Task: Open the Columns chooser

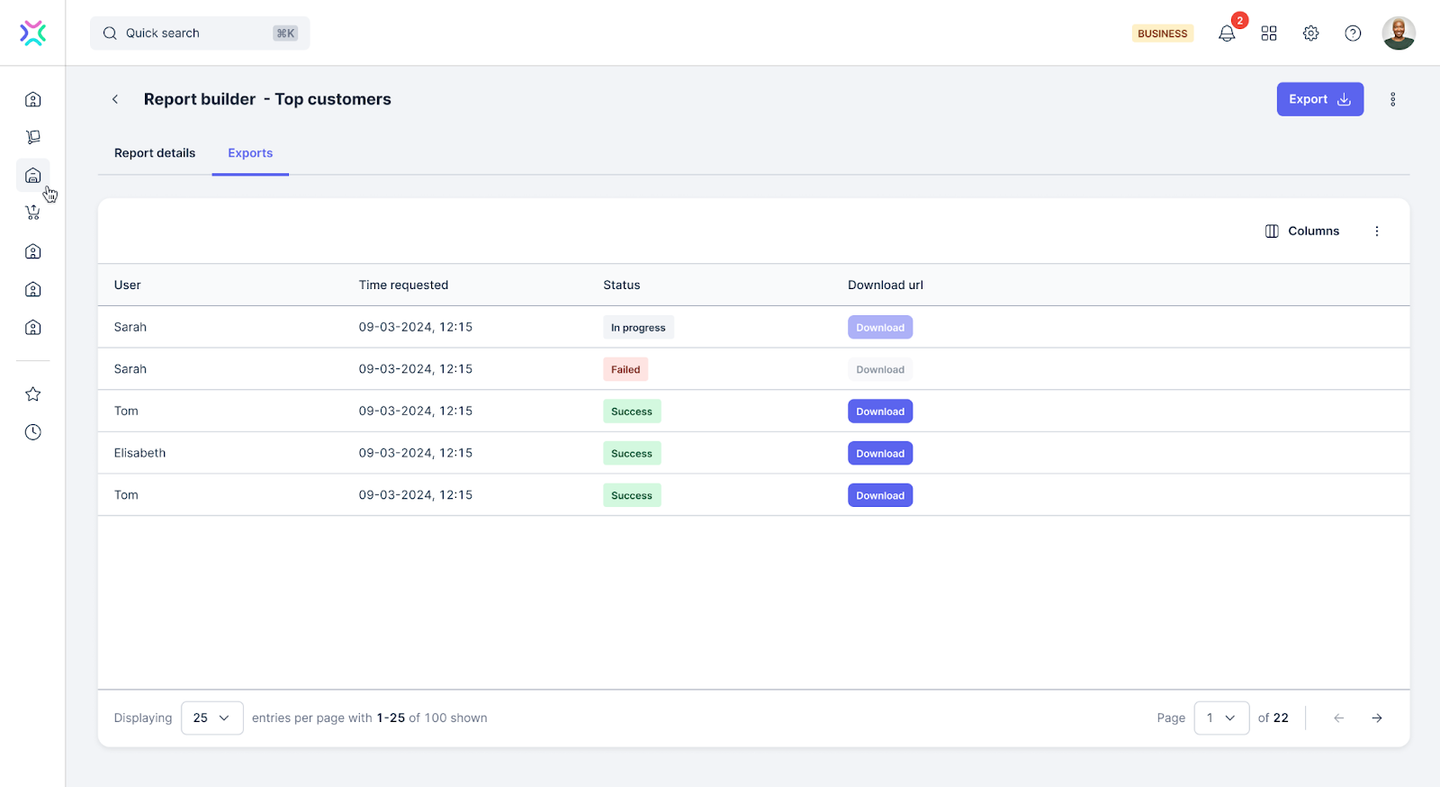Action: (x=1302, y=231)
